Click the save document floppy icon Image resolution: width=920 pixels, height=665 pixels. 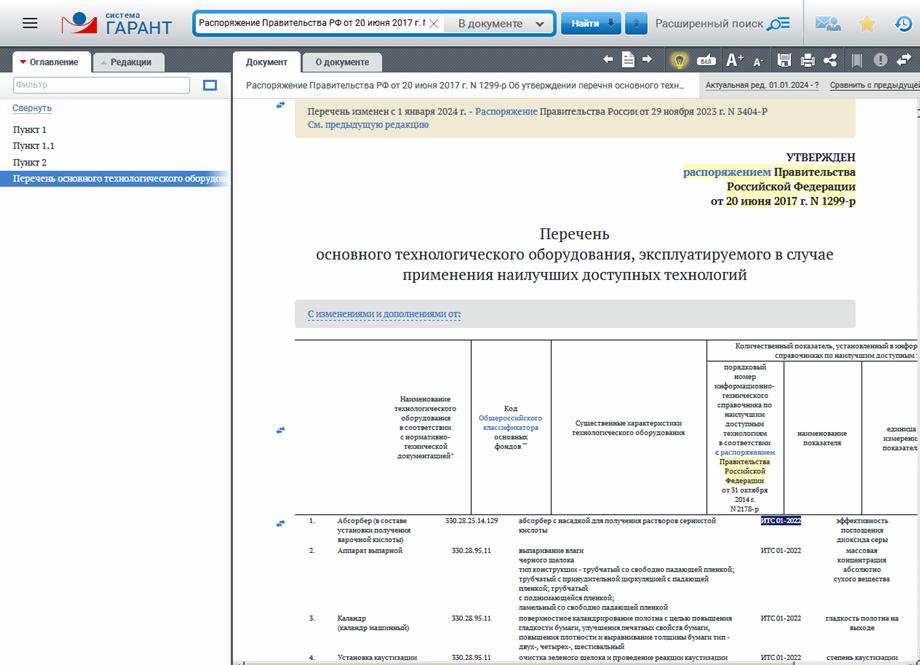tap(784, 61)
